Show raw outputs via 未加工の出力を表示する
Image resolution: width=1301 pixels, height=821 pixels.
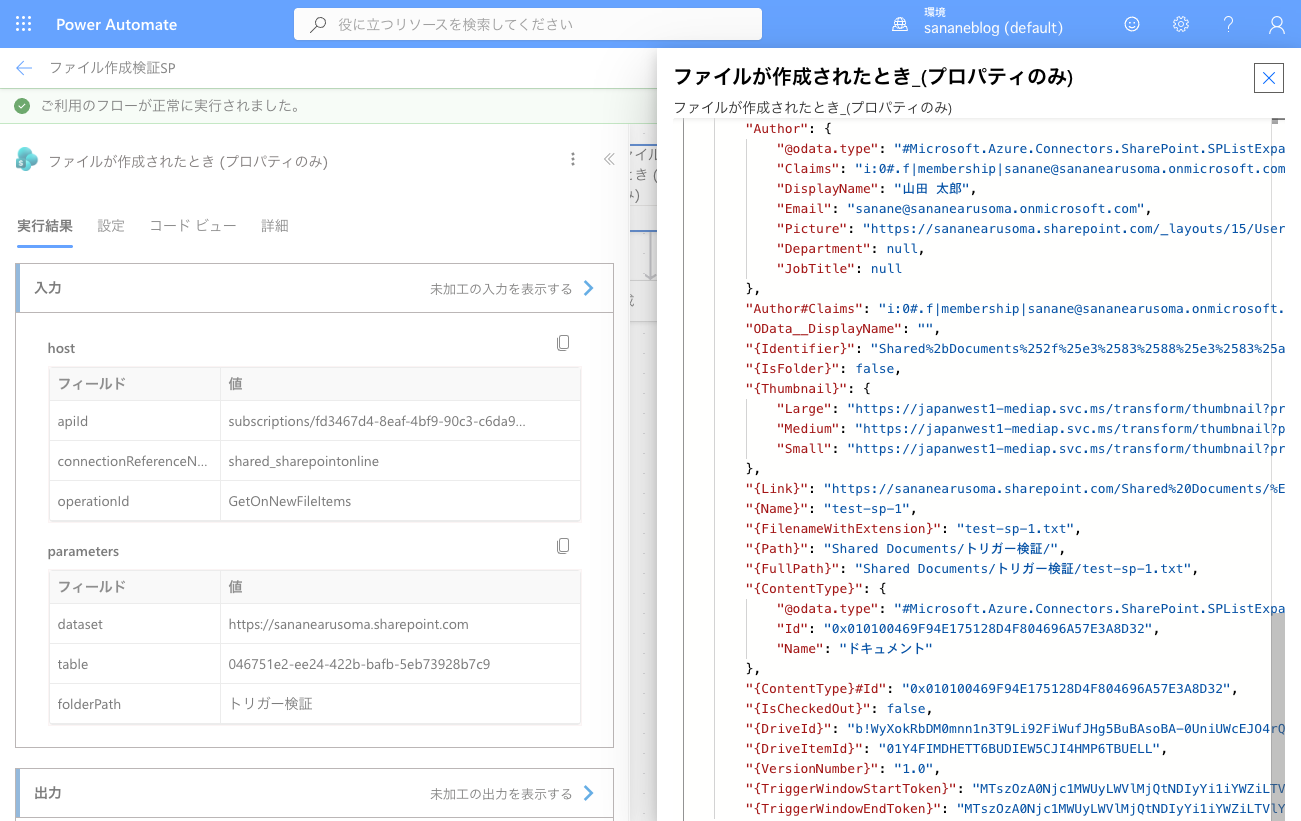[x=501, y=793]
